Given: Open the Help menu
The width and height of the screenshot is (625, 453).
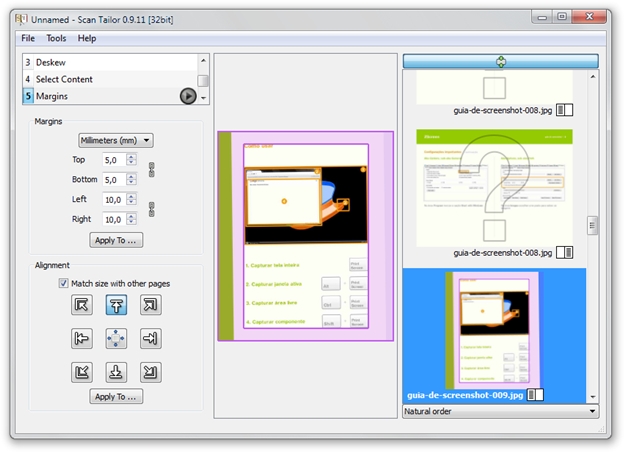Looking at the screenshot, I should [x=87, y=38].
